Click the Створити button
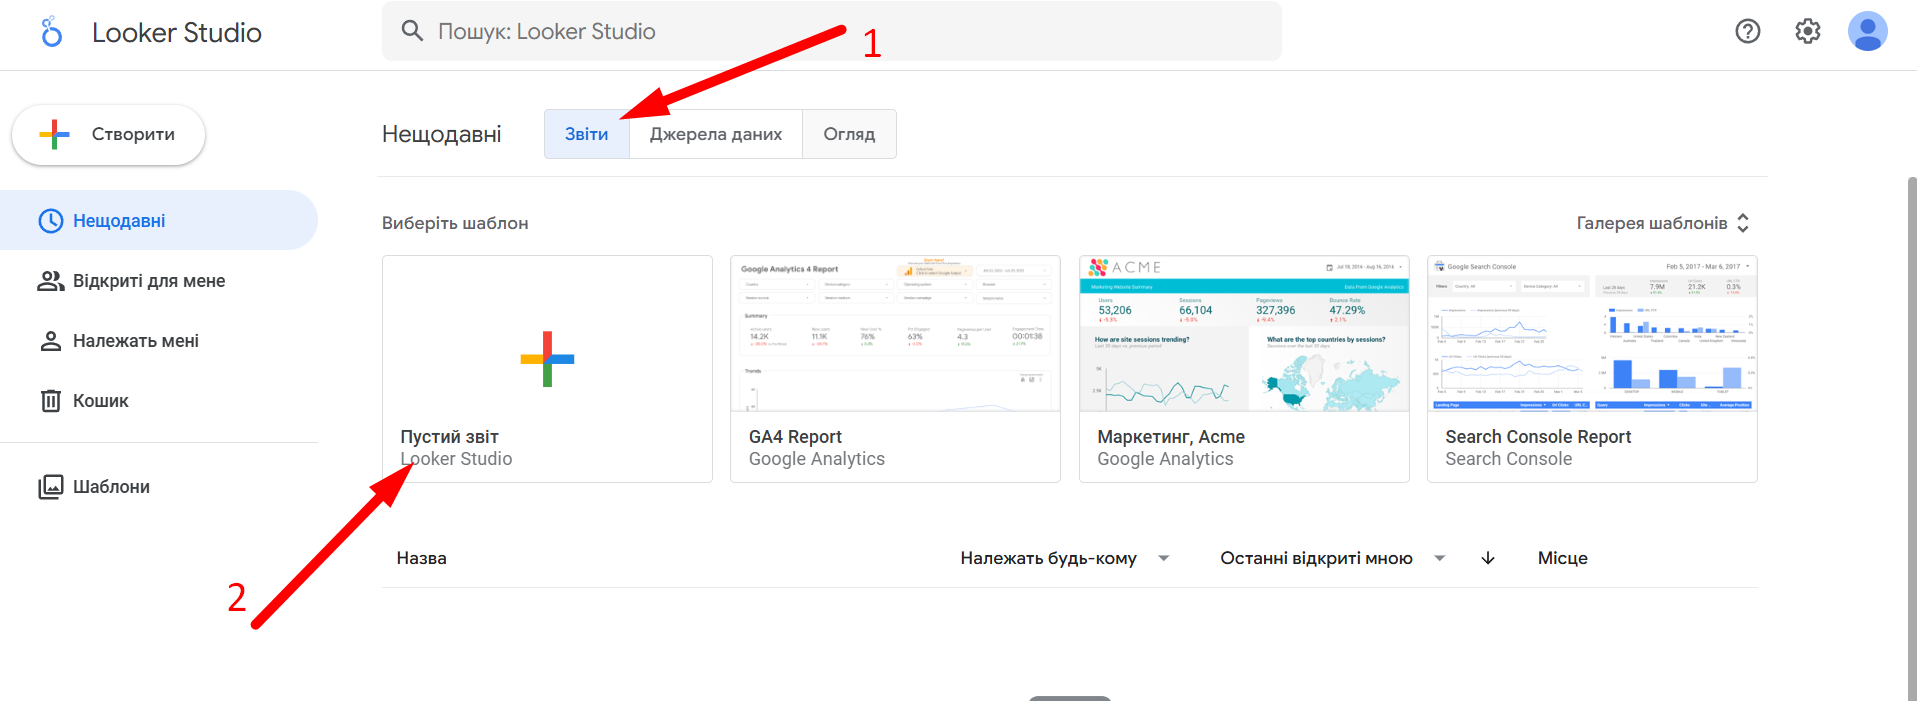Image resolution: width=1917 pixels, height=701 pixels. point(108,134)
